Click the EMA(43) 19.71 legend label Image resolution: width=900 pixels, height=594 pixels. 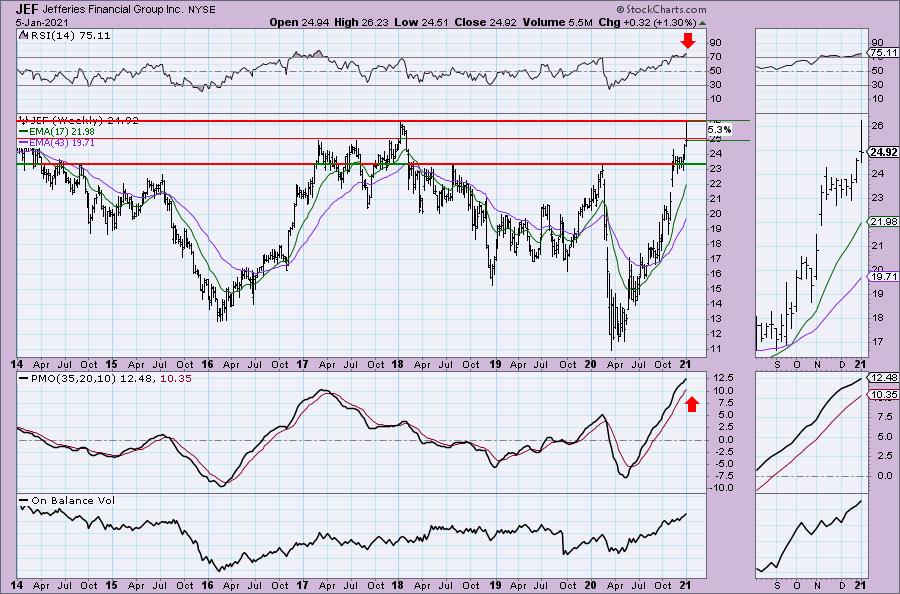point(62,142)
